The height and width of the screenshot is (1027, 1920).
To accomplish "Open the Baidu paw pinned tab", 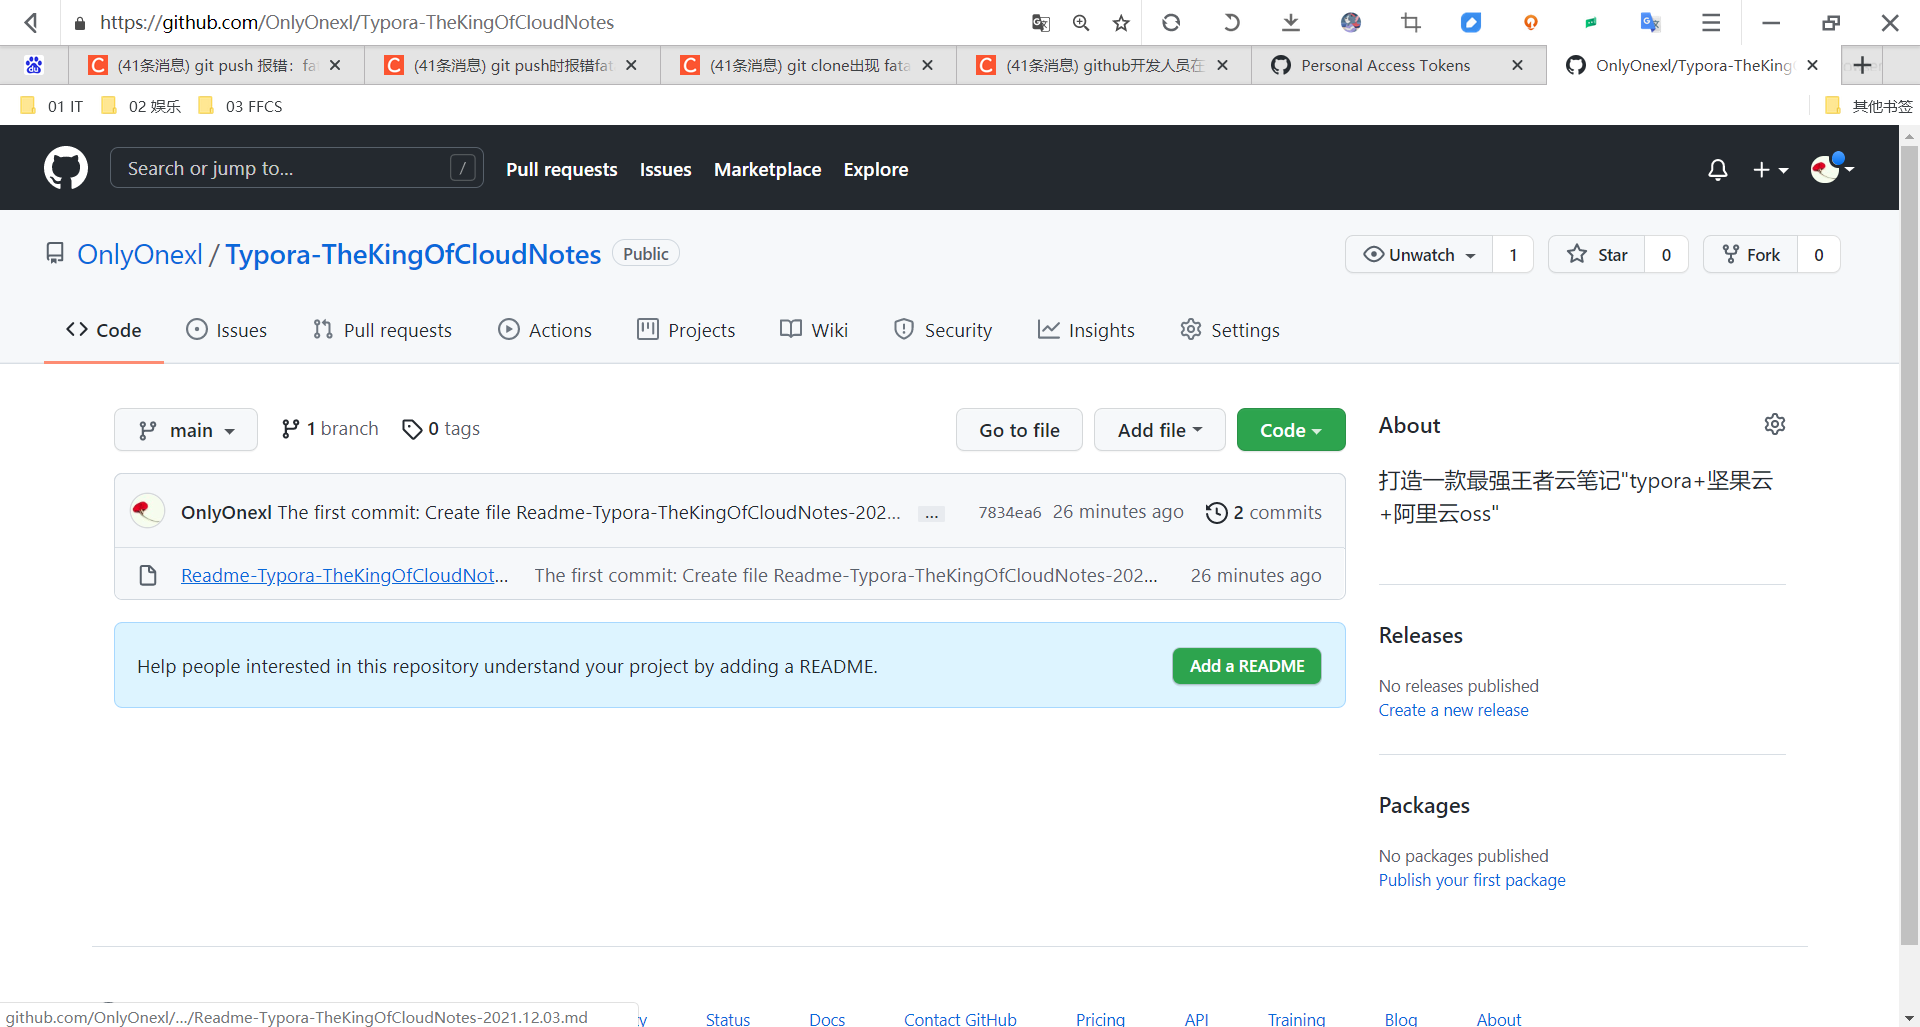I will 34,65.
